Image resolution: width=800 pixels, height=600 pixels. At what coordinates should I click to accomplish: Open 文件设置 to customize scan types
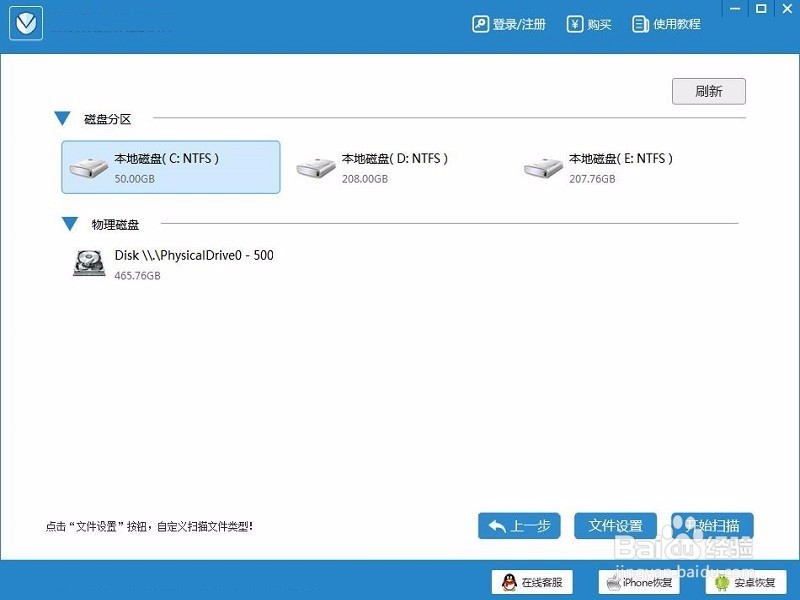(615, 525)
